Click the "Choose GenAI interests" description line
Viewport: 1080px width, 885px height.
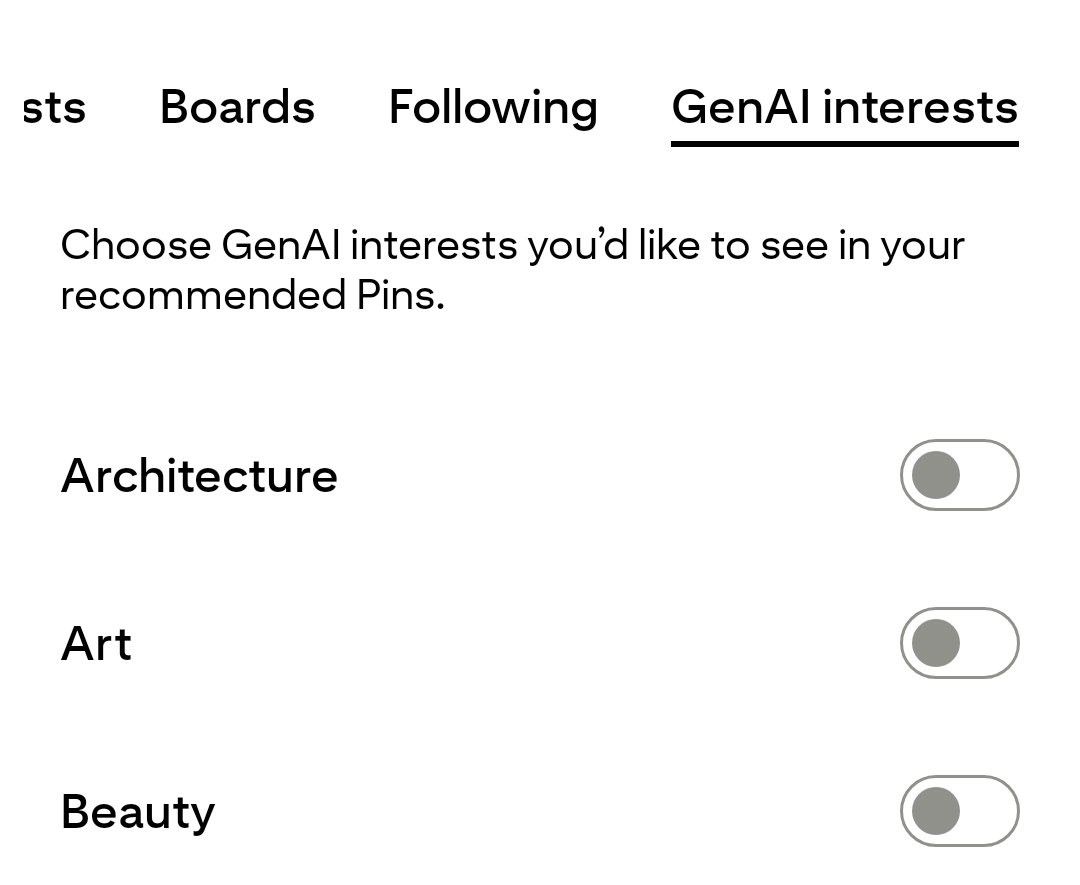512,245
